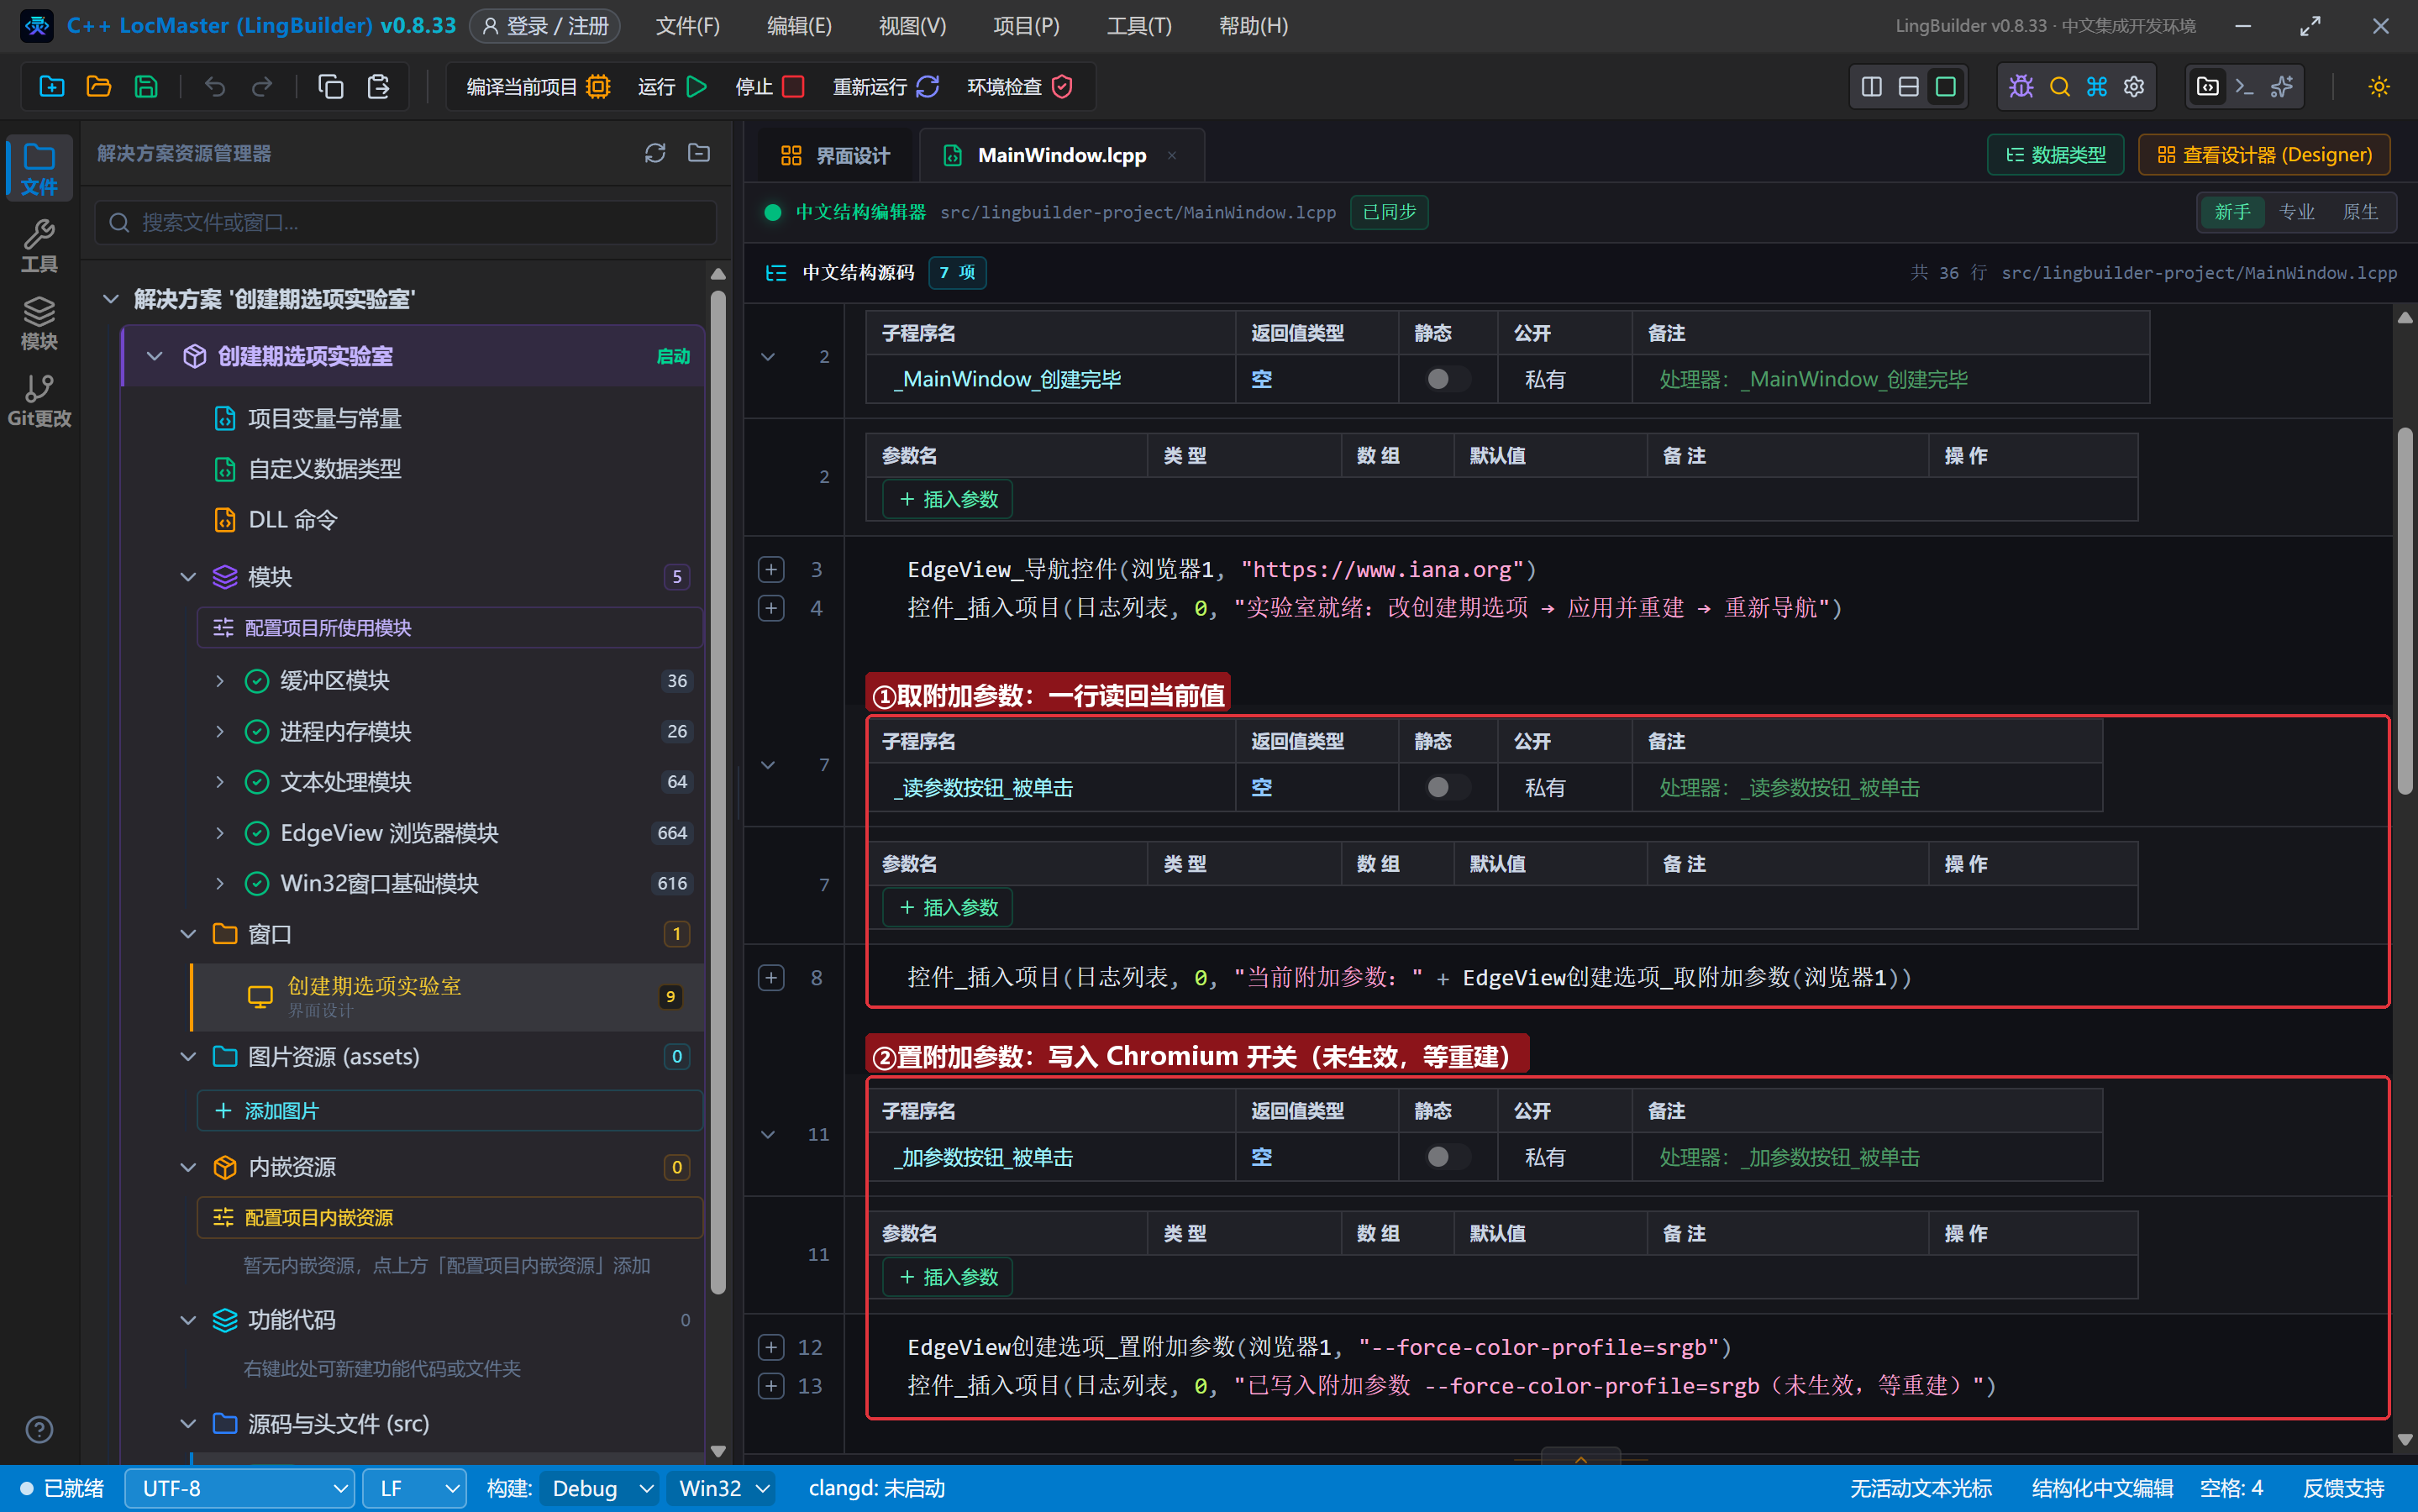This screenshot has width=2418, height=1512.
Task: Click the 搜索文件或窗口 search field
Action: point(406,222)
